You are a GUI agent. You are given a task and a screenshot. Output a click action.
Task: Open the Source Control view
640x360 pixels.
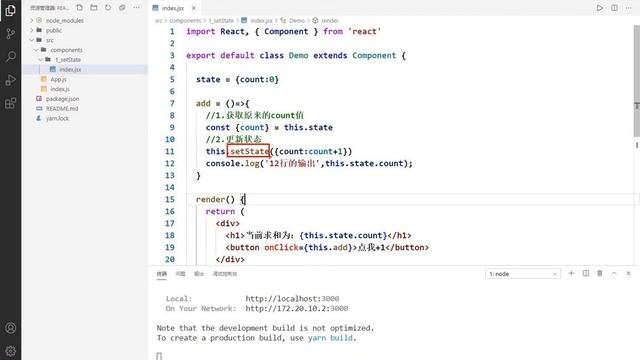[x=11, y=33]
